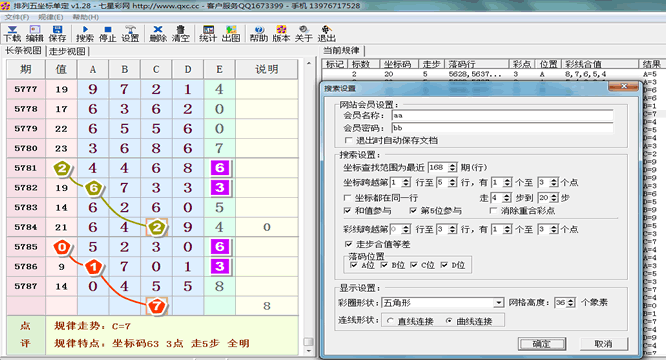Adjust 彩线跨越第 0 行 spinner

(x=406, y=230)
